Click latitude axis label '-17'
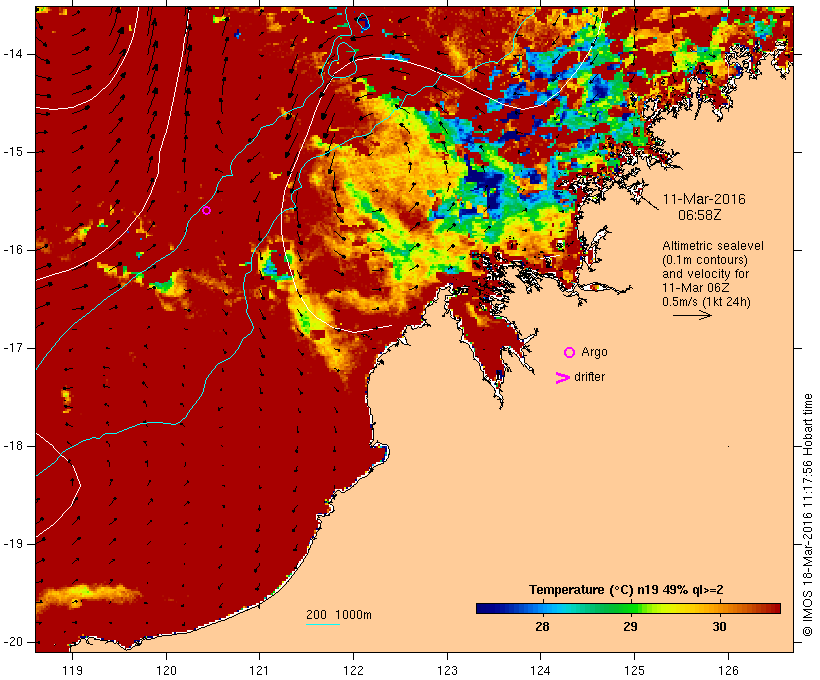820x680 pixels. click(13, 348)
